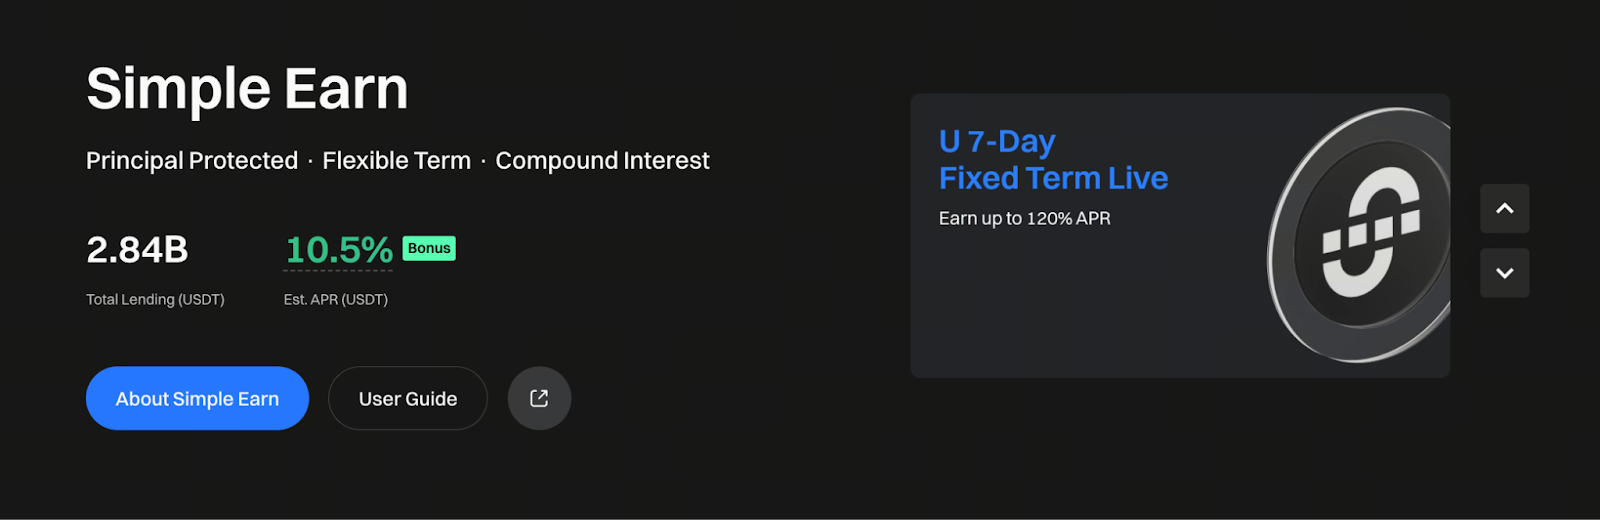Click the Est. APR (USDT) label
Screen dimensions: 1600x520
(336, 299)
